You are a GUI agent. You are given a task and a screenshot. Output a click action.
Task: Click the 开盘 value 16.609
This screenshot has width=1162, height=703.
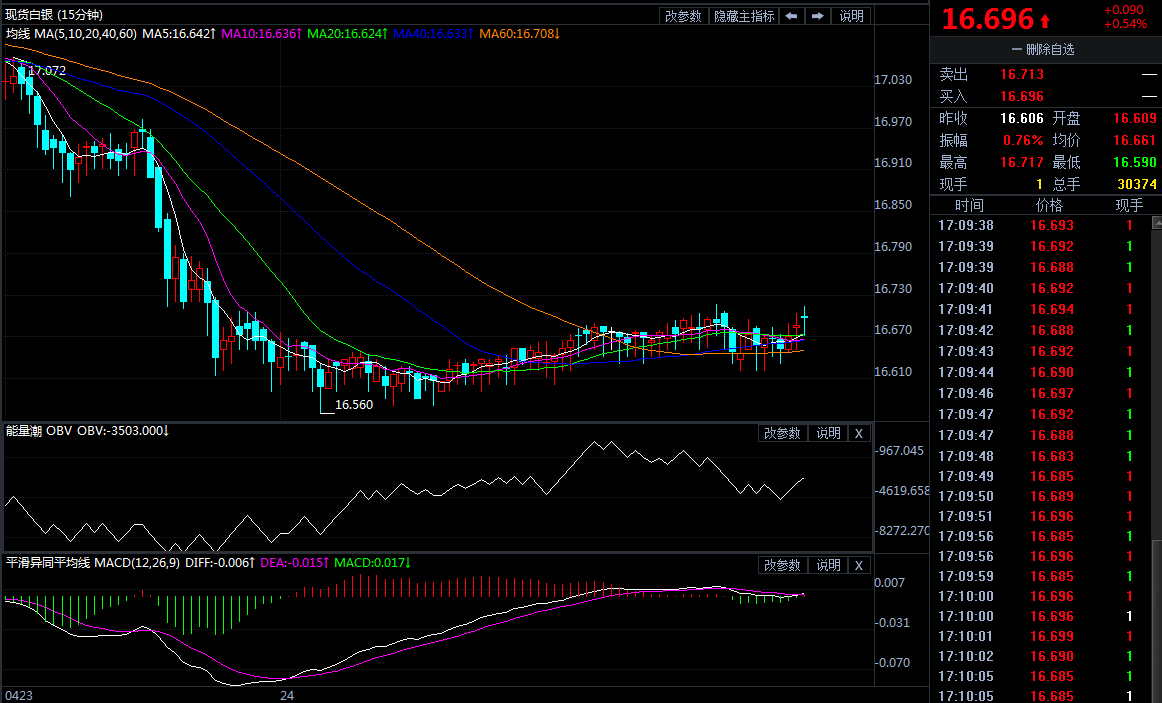tap(1135, 119)
